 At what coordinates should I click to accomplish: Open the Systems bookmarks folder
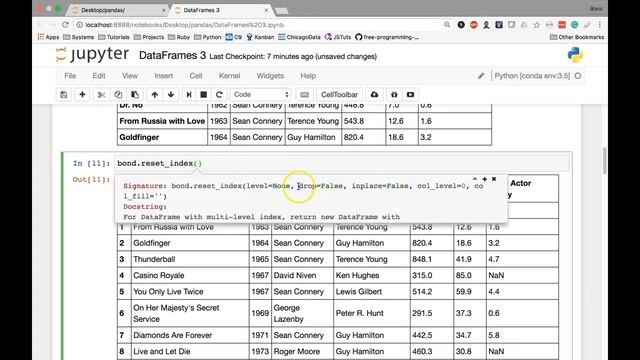click(x=78, y=37)
